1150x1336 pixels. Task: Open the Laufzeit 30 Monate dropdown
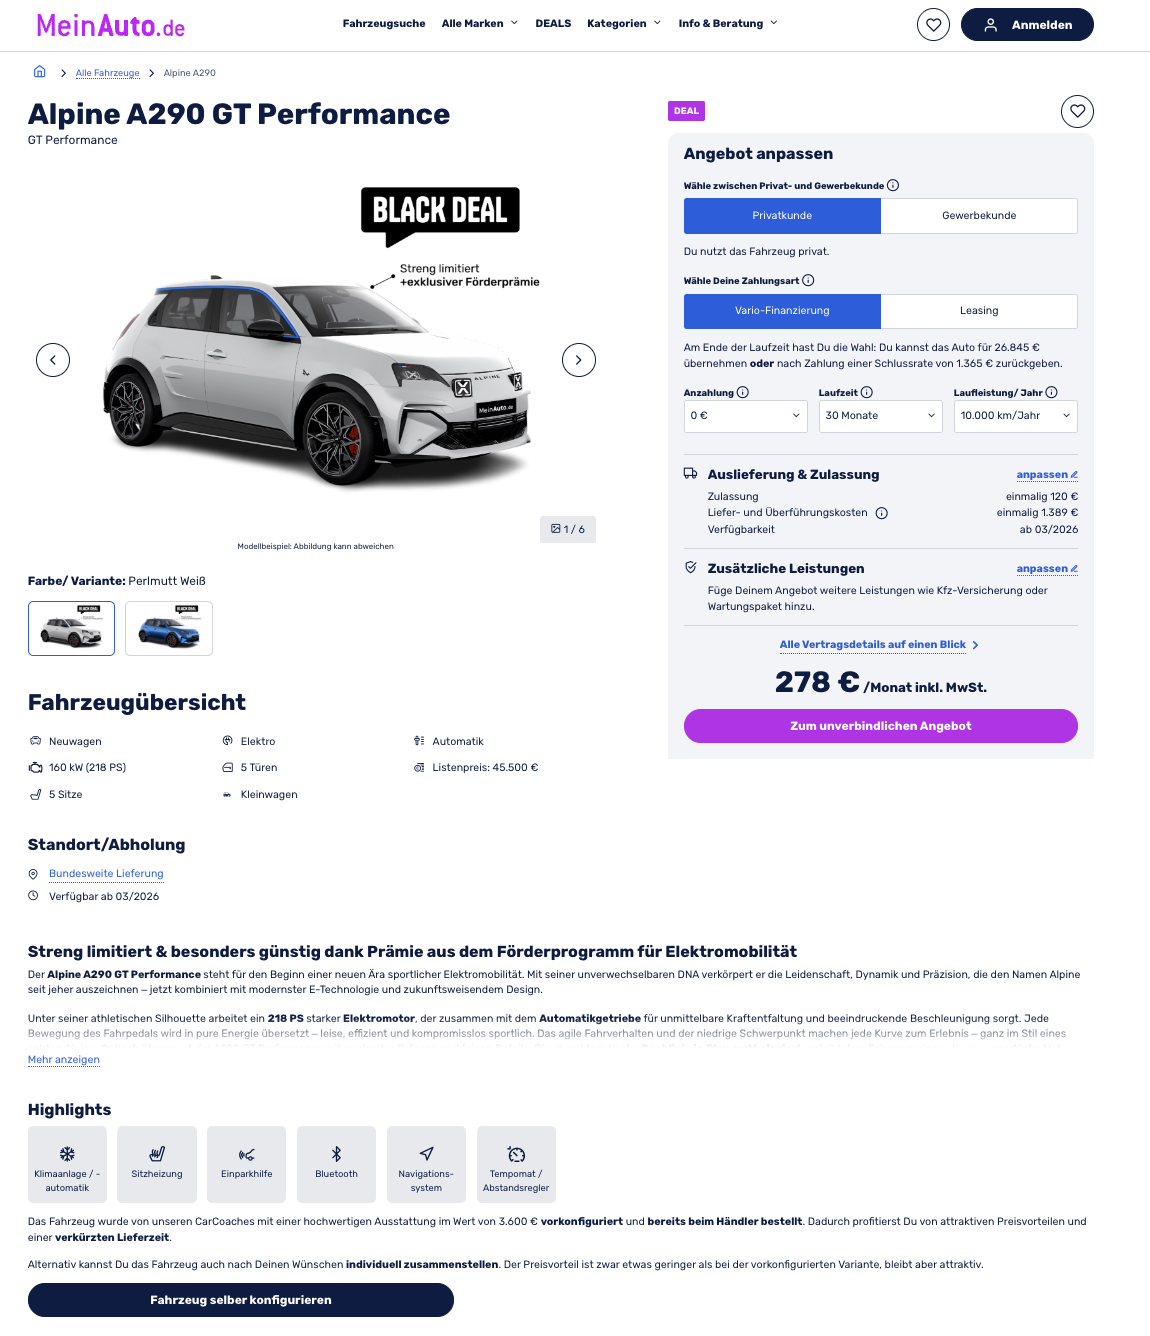[x=881, y=416]
